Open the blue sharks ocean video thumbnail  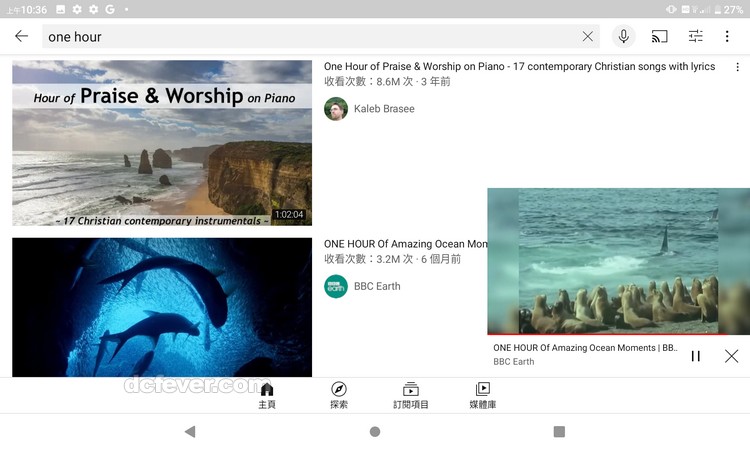(x=162, y=307)
